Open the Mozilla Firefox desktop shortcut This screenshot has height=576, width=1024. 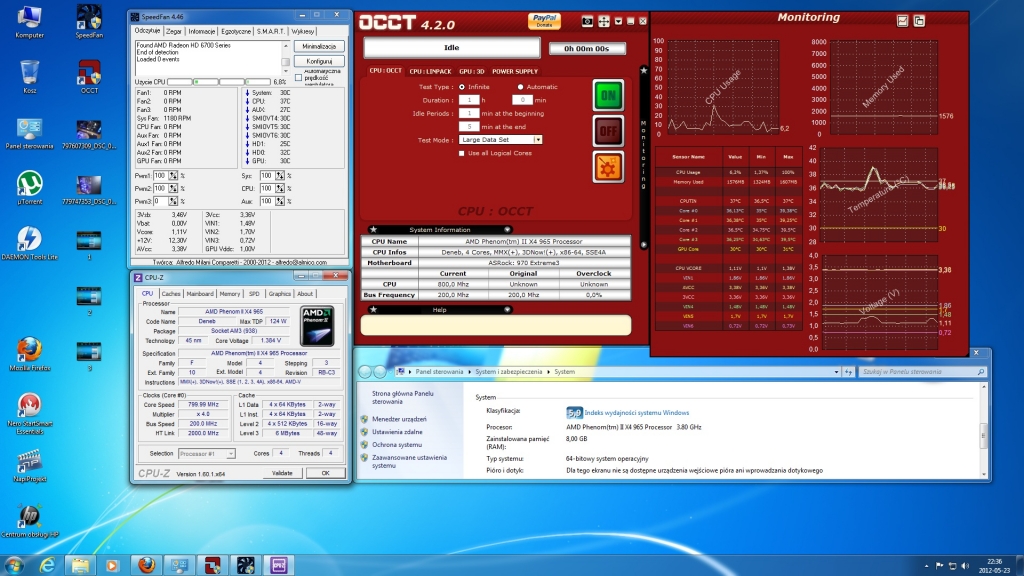pyautogui.click(x=30, y=350)
